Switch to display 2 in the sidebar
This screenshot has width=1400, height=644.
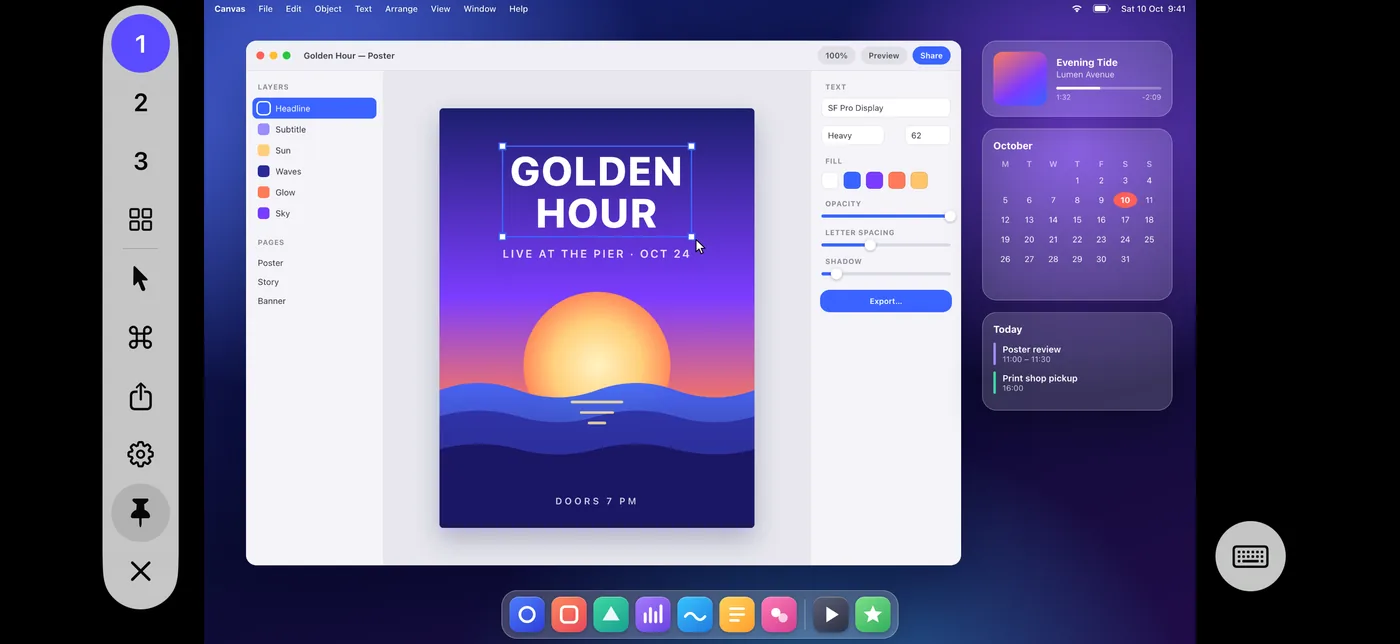[140, 102]
